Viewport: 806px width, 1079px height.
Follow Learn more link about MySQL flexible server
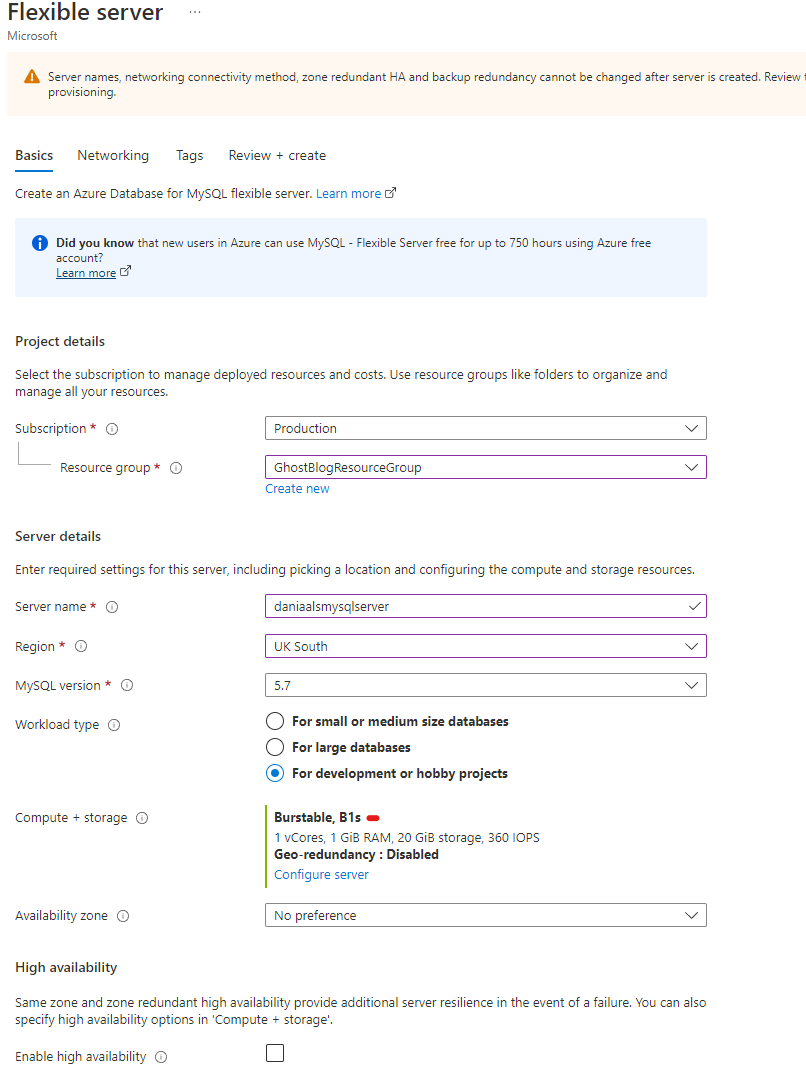pyautogui.click(x=348, y=193)
